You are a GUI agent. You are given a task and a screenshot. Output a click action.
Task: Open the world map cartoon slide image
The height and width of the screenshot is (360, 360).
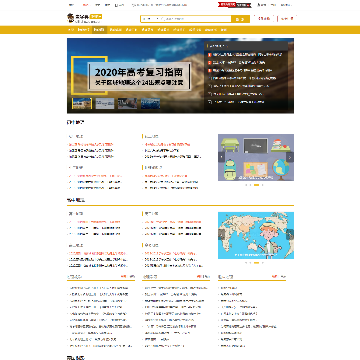click(x=256, y=235)
